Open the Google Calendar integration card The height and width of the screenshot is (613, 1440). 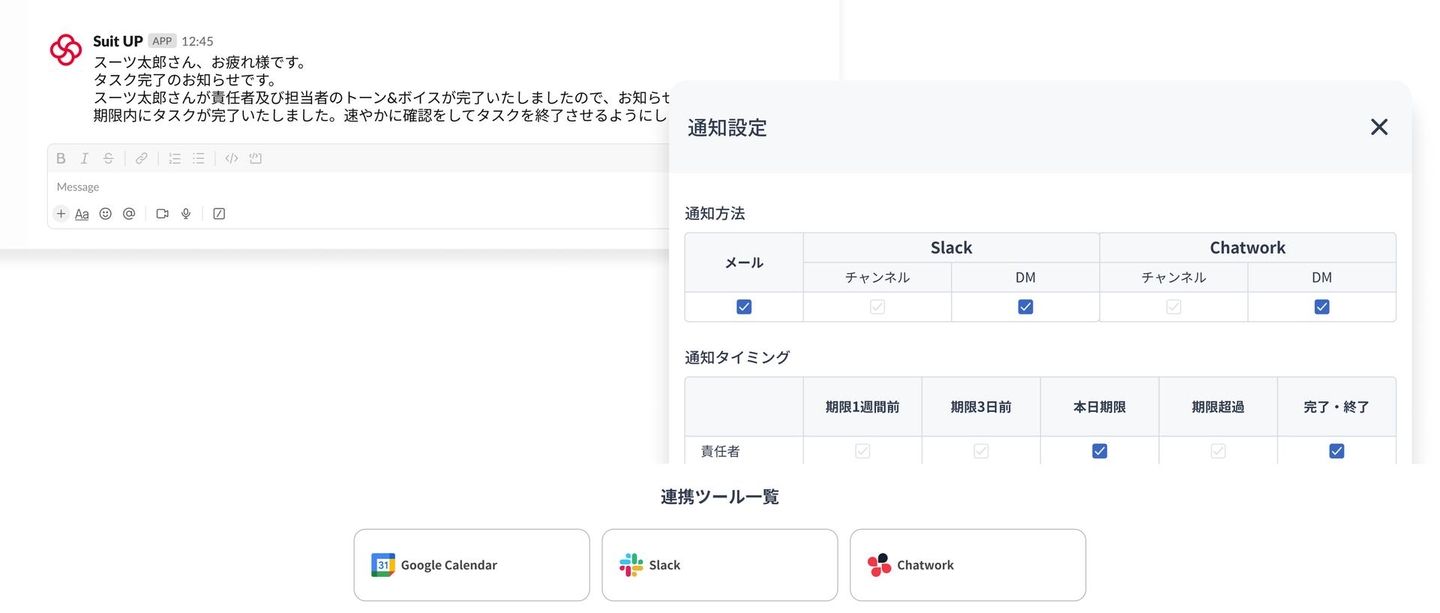pos(471,565)
